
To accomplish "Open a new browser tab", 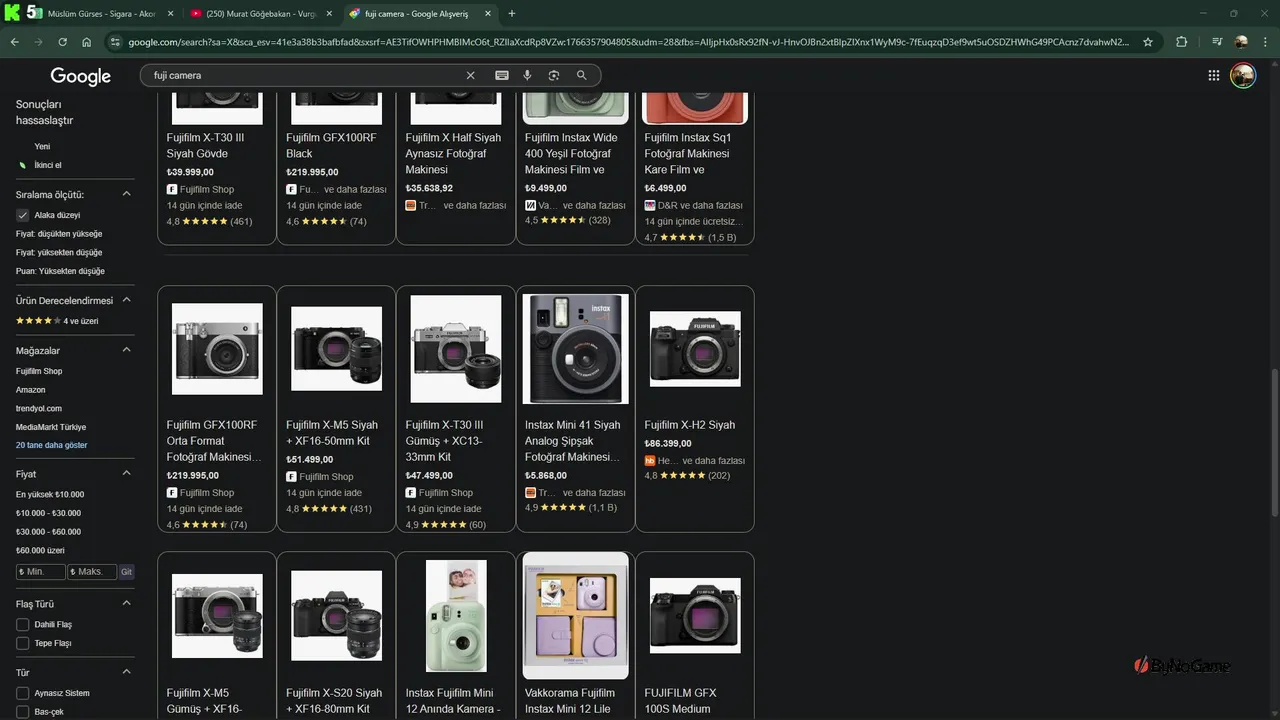I will pyautogui.click(x=512, y=13).
